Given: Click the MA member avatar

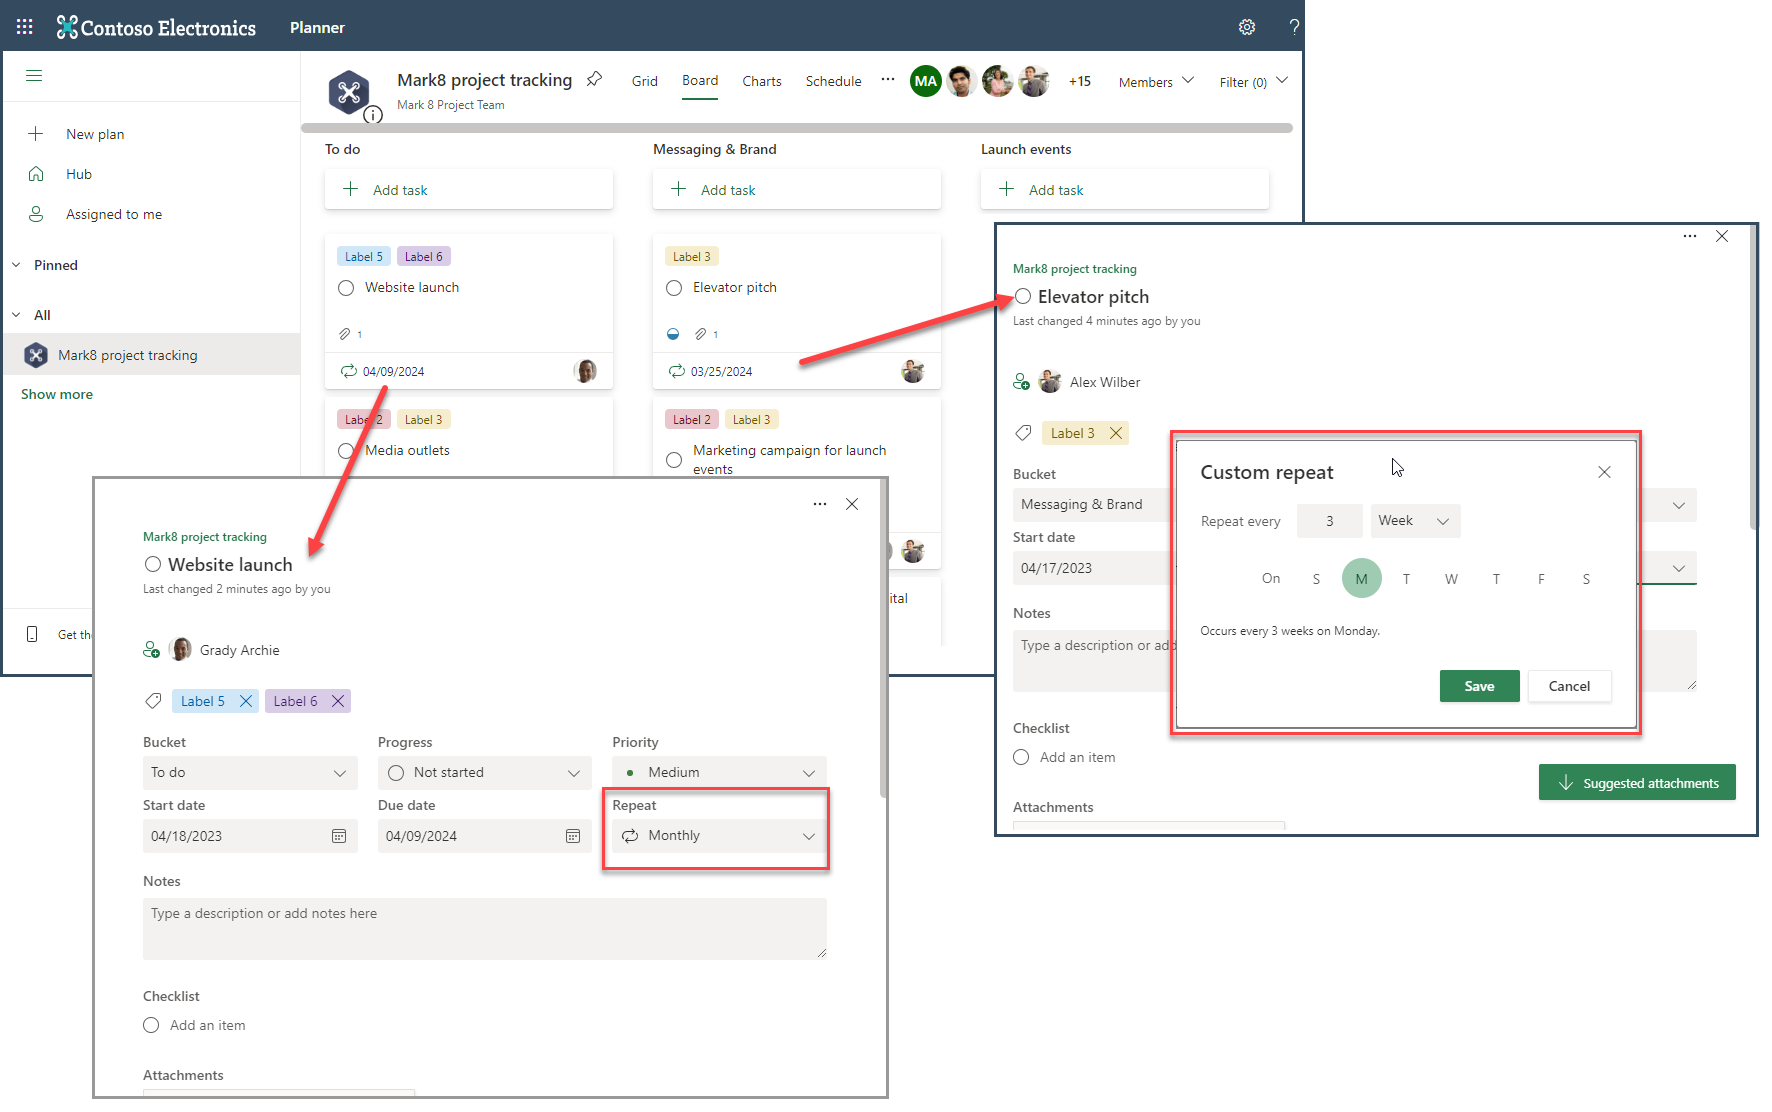Looking at the screenshot, I should (x=926, y=81).
